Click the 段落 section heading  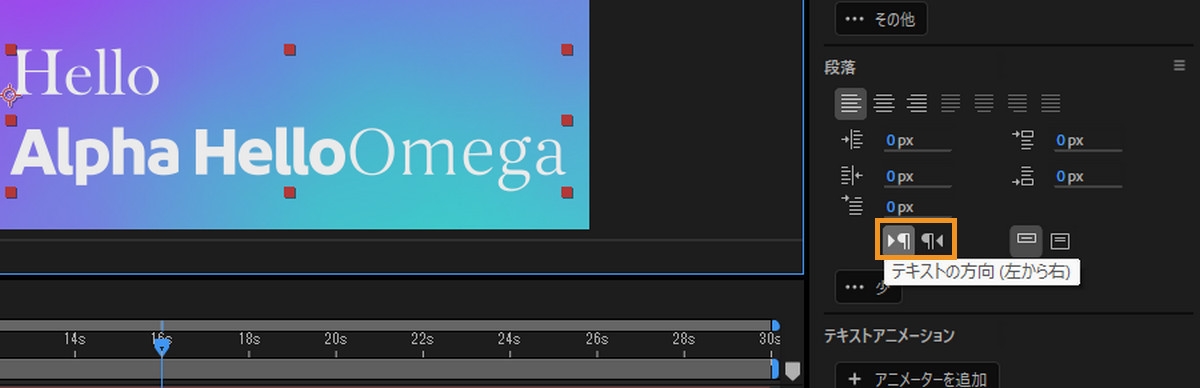coord(840,67)
